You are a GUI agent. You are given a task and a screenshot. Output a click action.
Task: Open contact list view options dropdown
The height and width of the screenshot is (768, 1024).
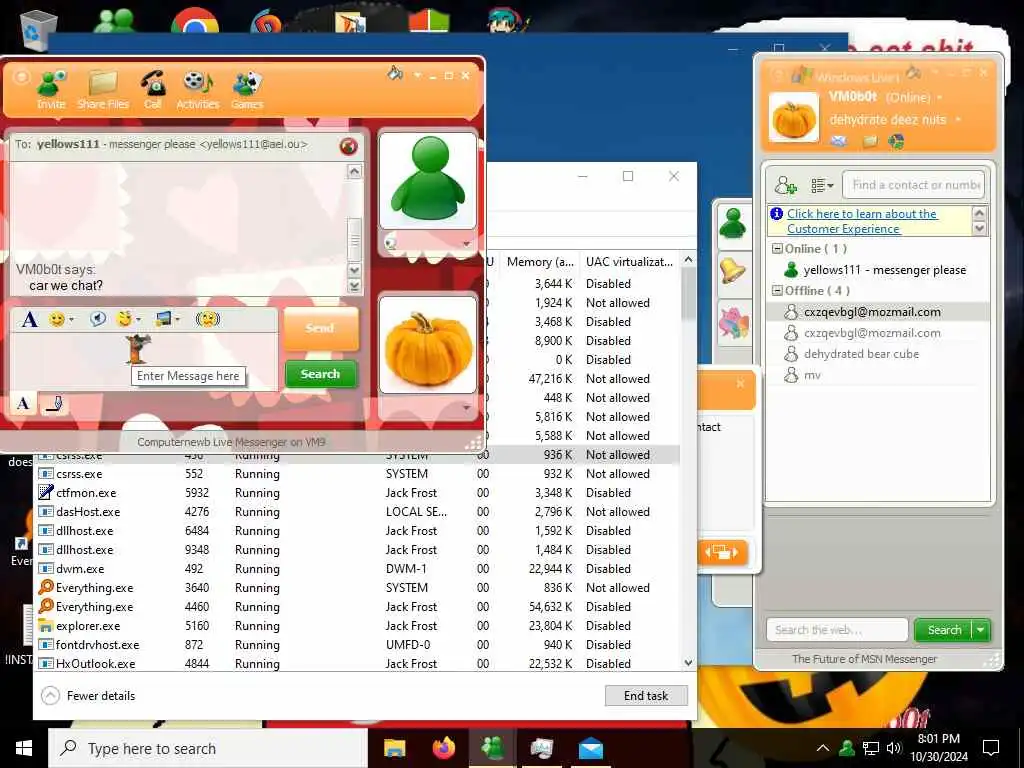coord(822,185)
